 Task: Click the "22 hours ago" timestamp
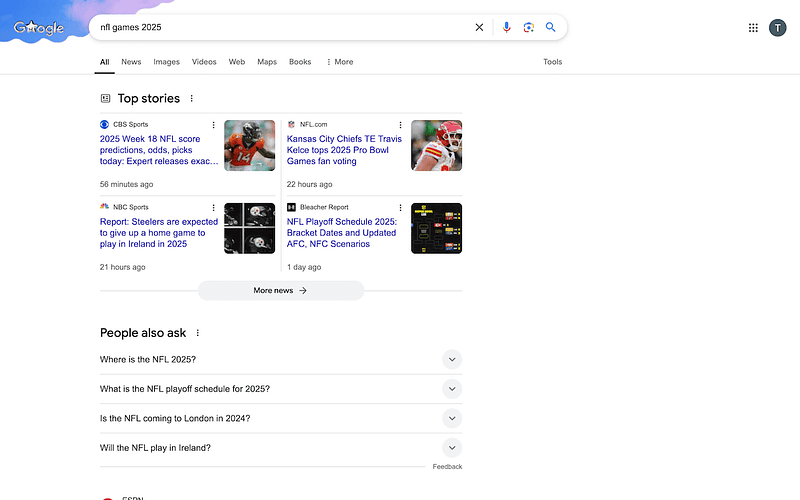[310, 184]
